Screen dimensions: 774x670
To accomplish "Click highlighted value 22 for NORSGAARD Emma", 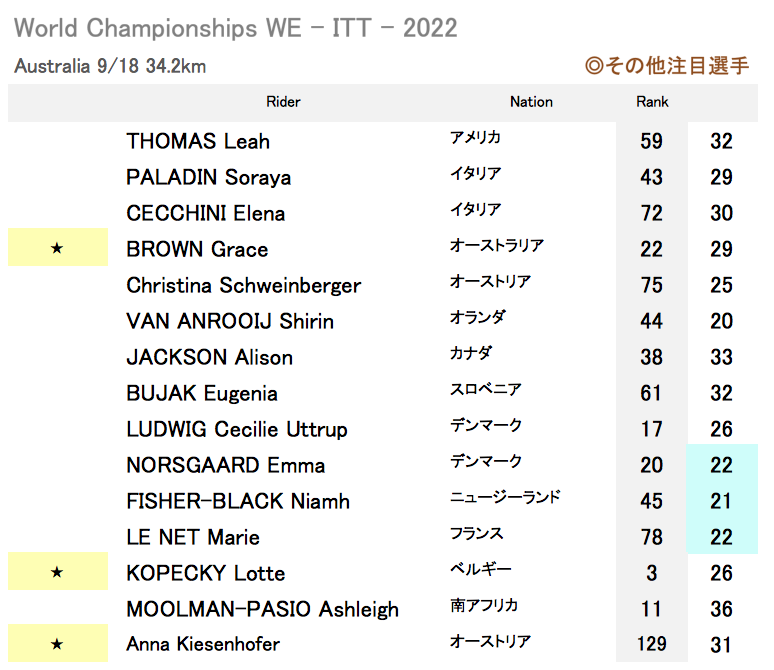I will pyautogui.click(x=721, y=465).
